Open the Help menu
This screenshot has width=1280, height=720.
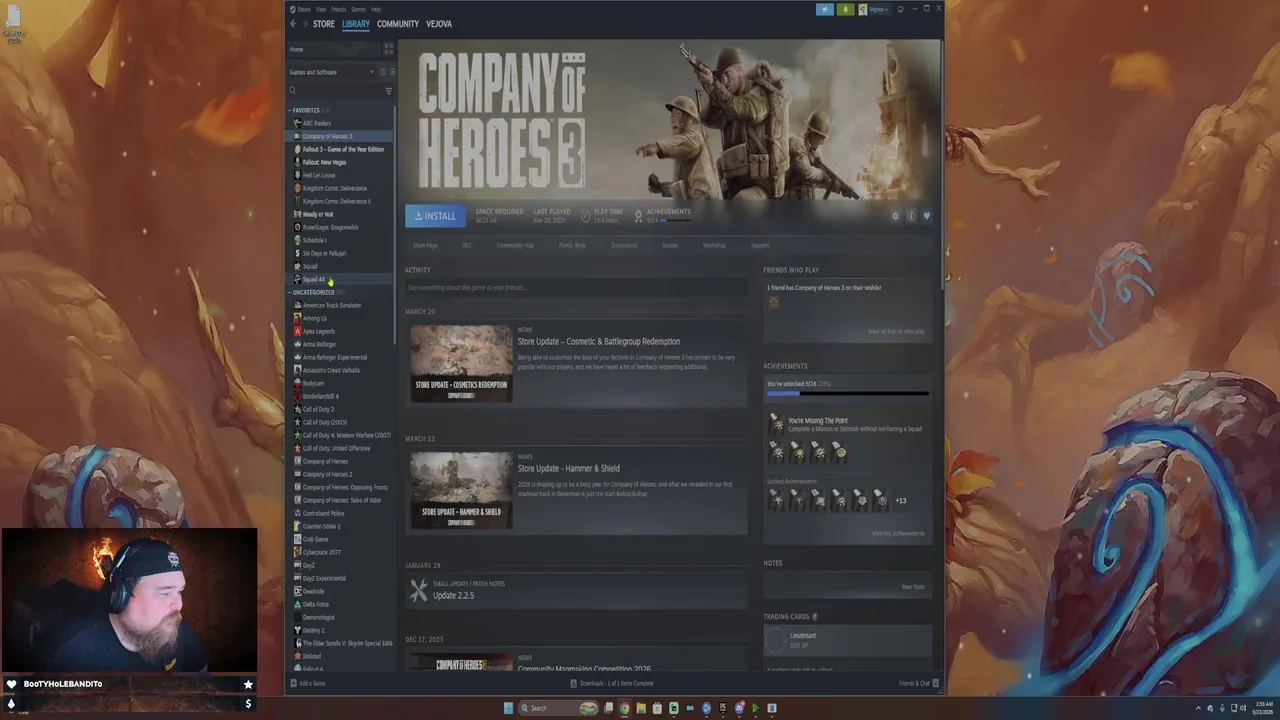[x=376, y=9]
